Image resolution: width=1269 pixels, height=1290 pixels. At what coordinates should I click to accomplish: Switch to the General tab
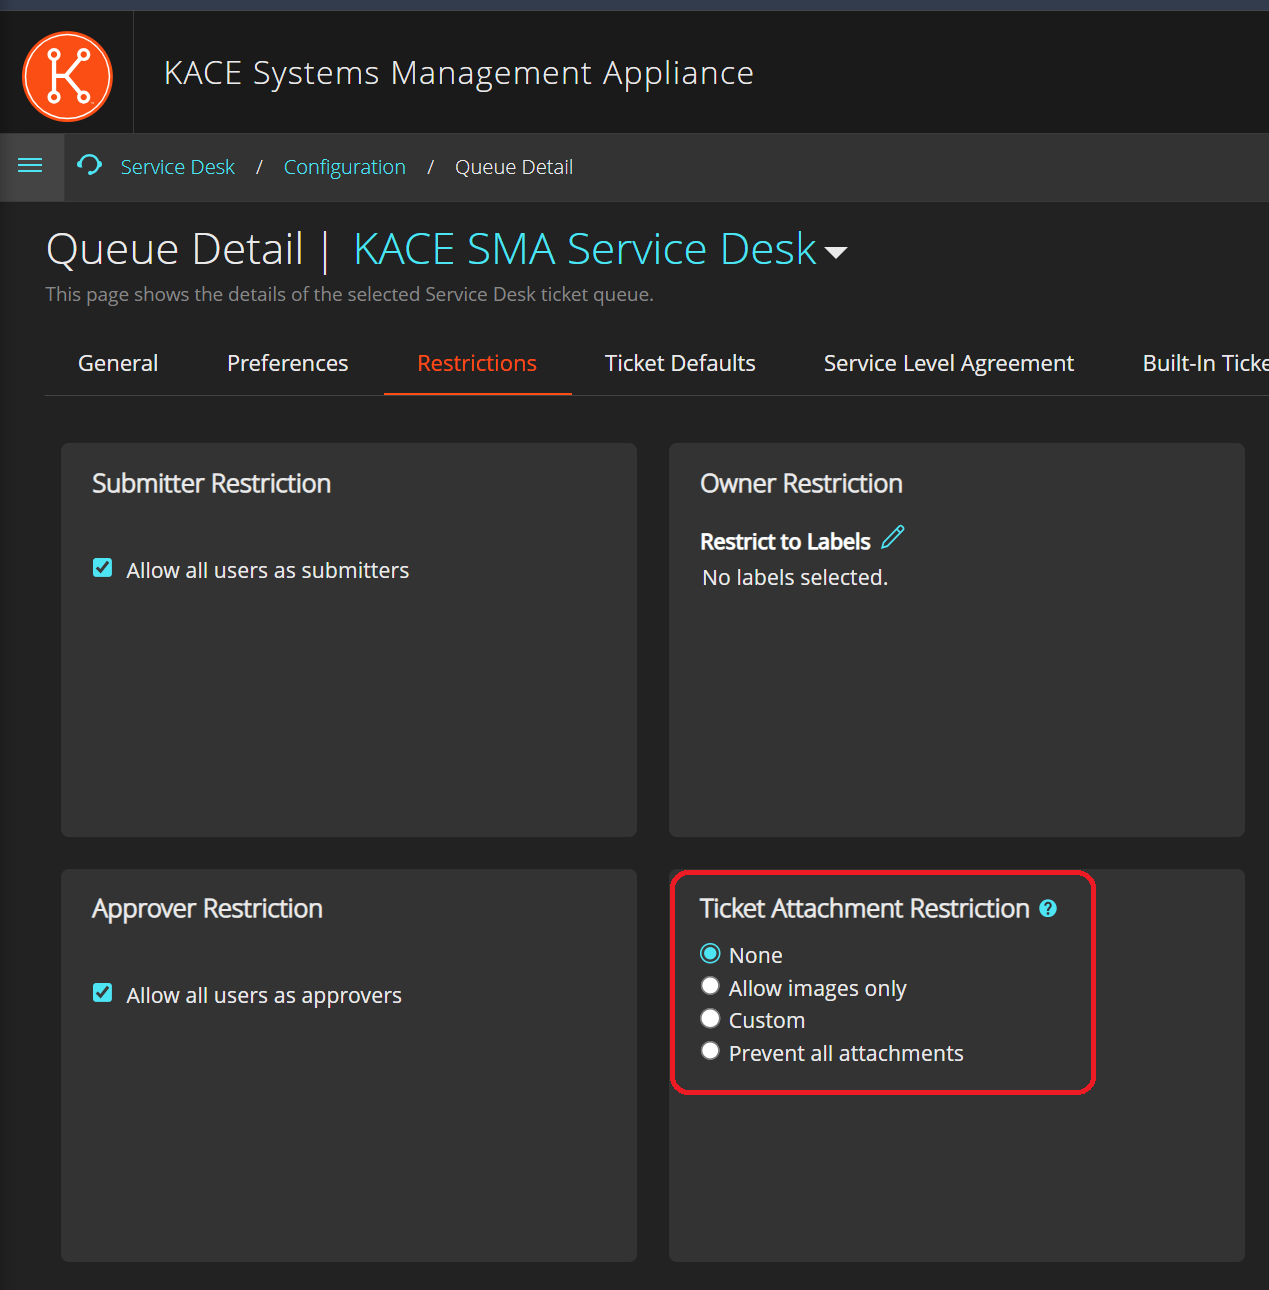(118, 363)
